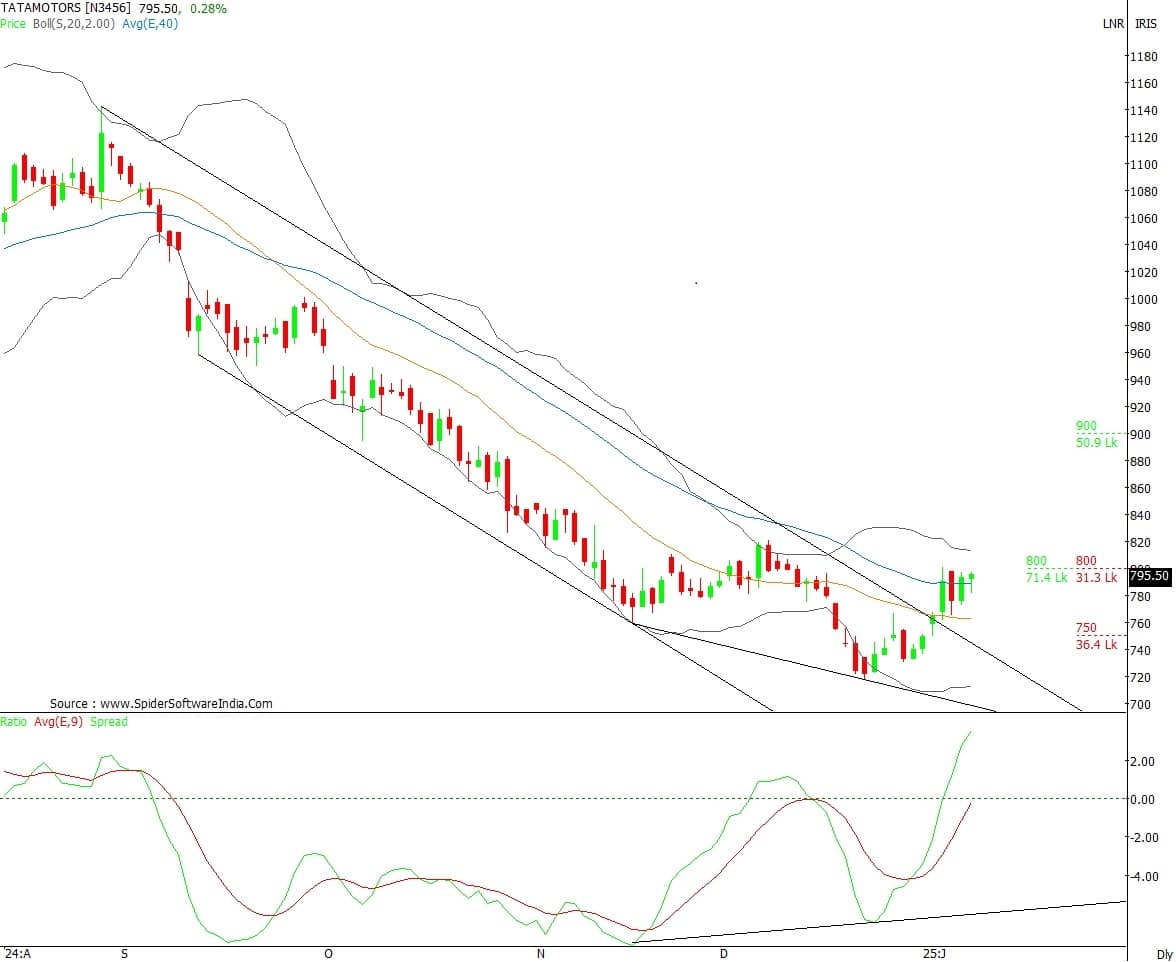
Task: Click the green Spread indicator label
Action: (x=108, y=721)
